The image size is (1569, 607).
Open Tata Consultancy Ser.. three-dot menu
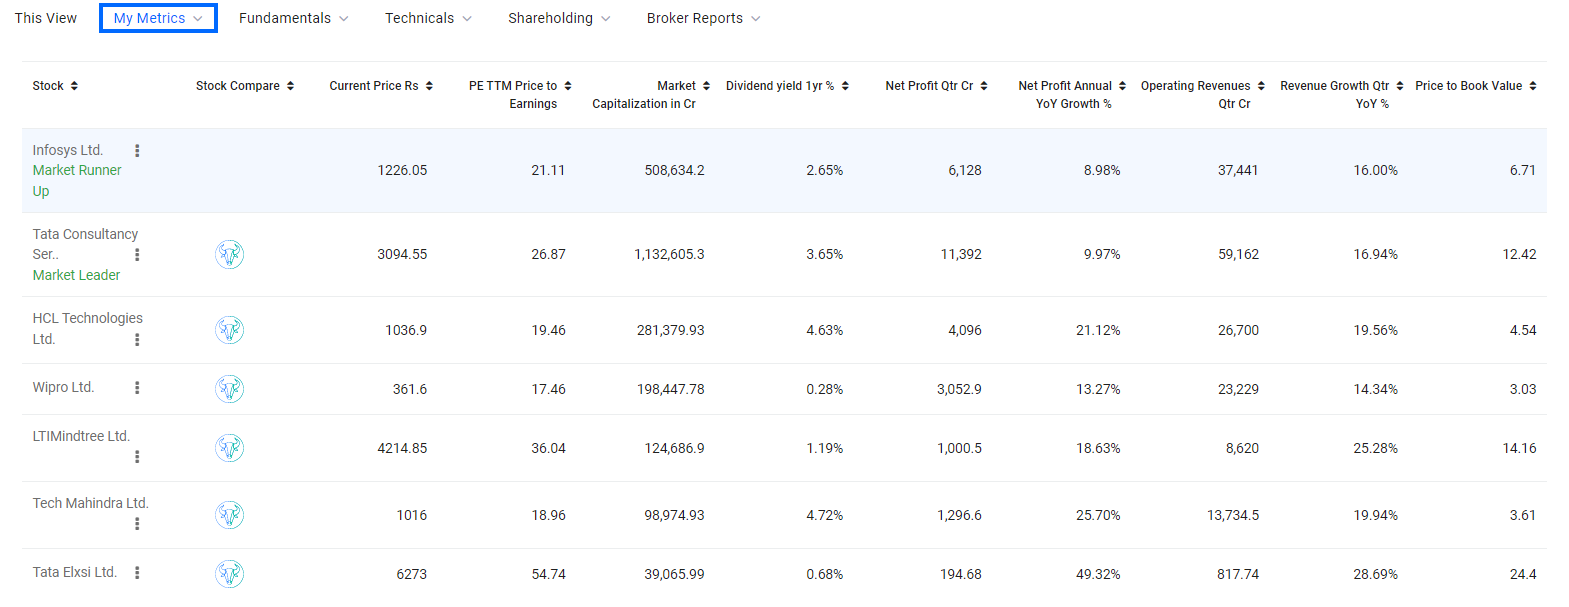tap(137, 255)
